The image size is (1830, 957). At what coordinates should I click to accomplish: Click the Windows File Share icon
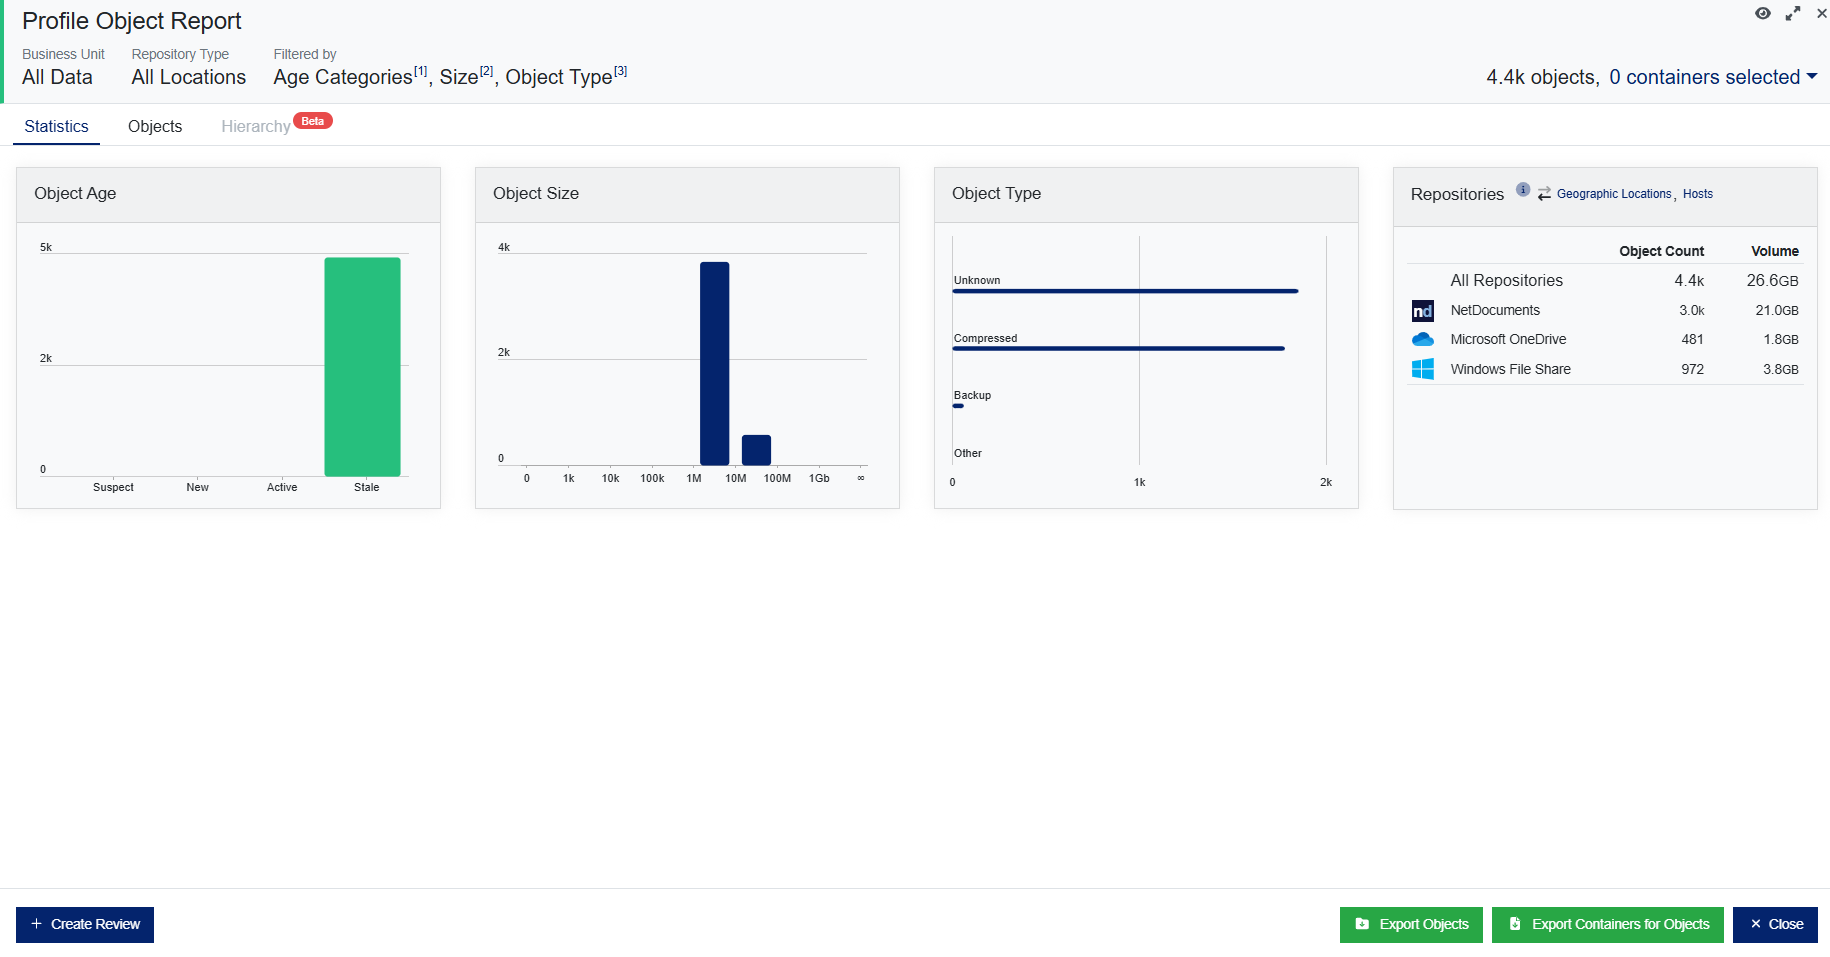pos(1422,368)
